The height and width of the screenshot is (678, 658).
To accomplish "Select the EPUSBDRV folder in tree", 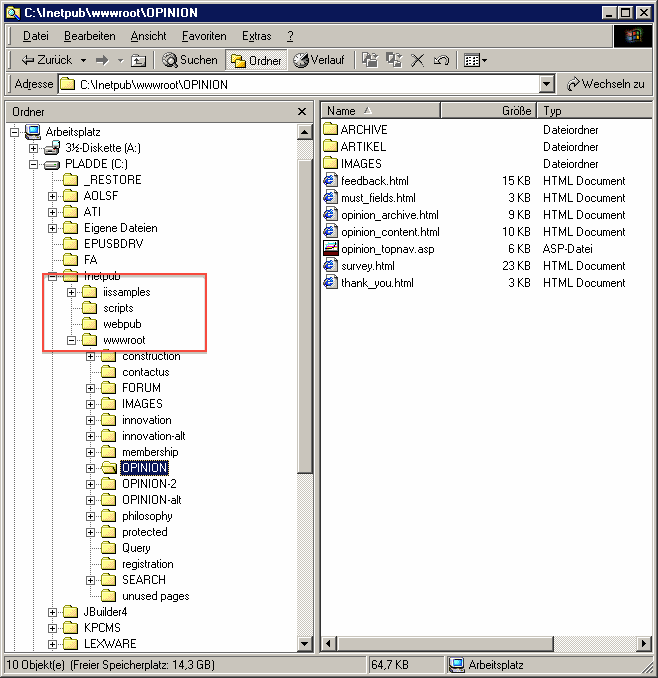I will point(103,244).
